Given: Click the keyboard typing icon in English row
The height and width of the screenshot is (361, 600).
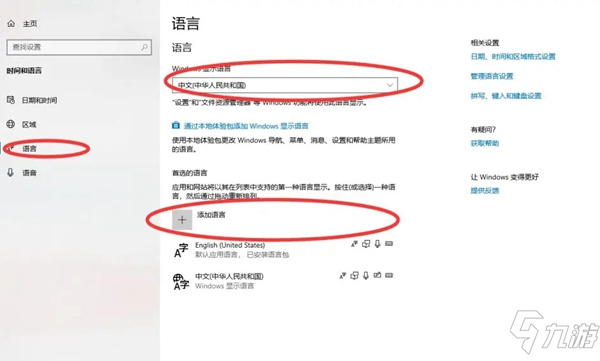Looking at the screenshot, I should coord(389,243).
